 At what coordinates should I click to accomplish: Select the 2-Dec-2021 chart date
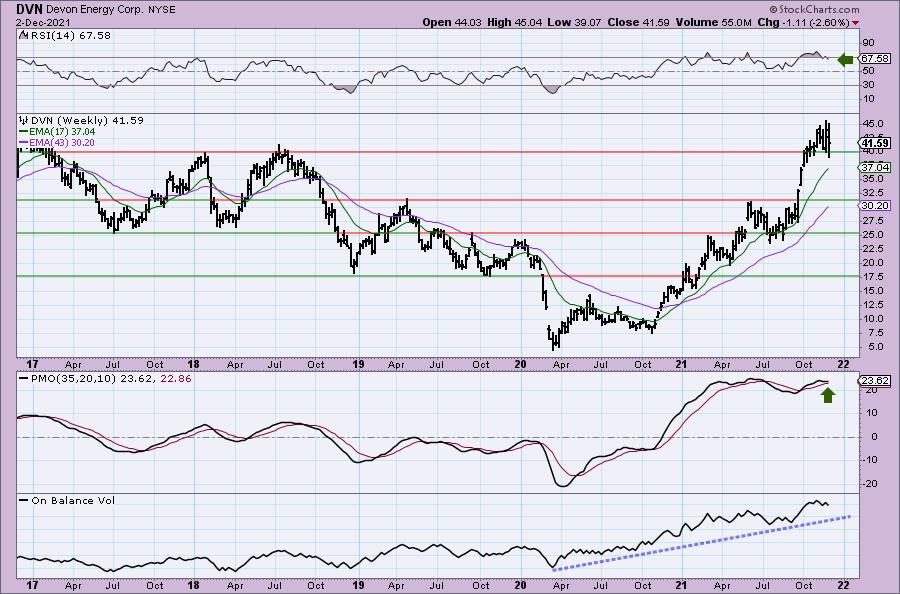point(44,22)
